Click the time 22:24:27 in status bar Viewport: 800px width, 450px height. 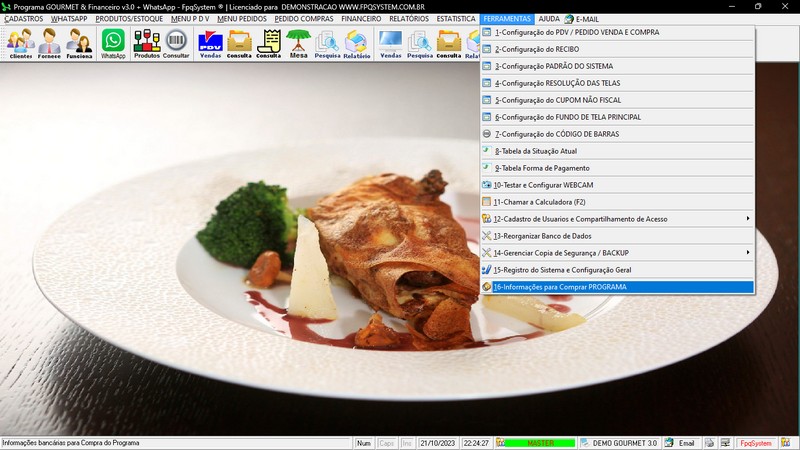pos(476,443)
